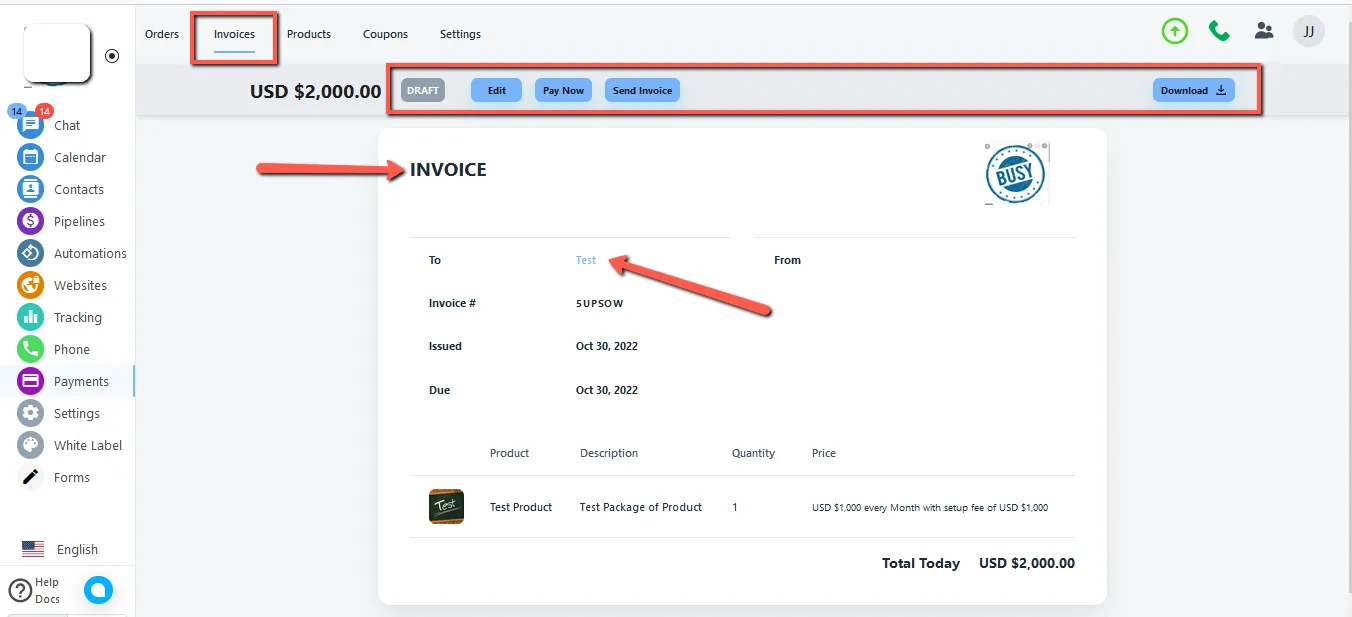Open the Pipelines dollar icon
This screenshot has height=617, width=1352.
coord(31,221)
